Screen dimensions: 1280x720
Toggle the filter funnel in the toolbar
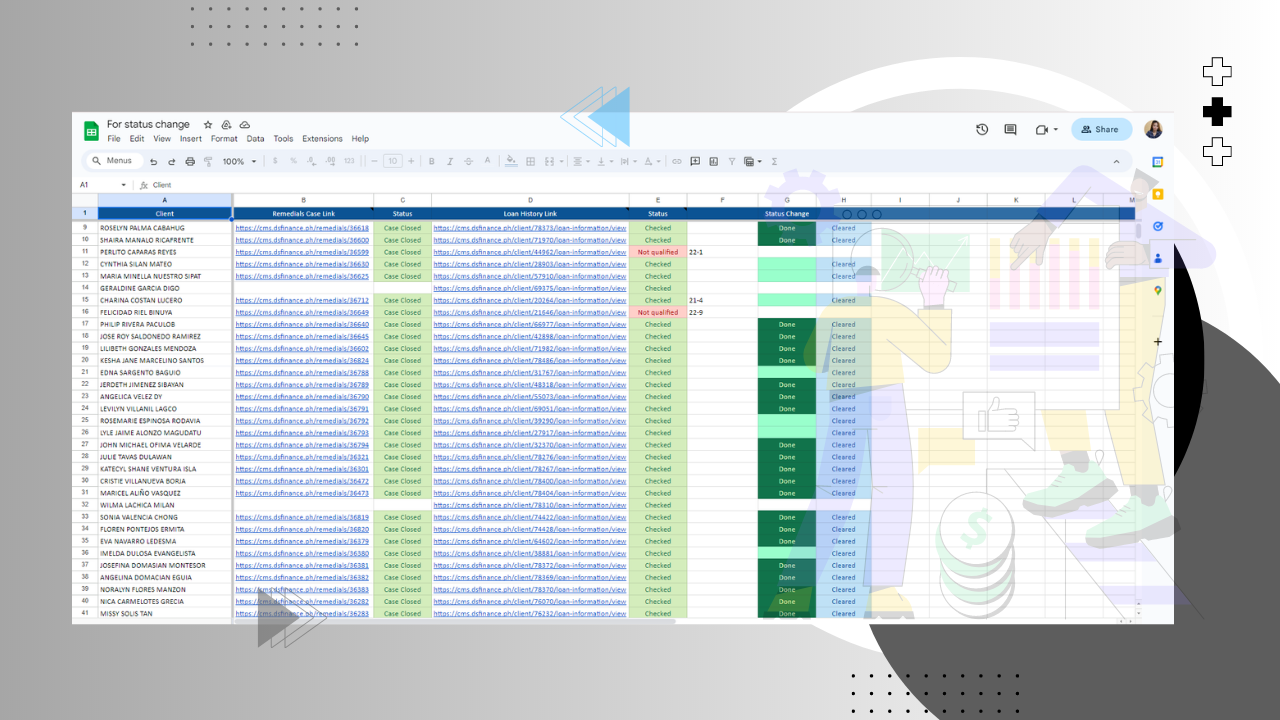click(731, 161)
